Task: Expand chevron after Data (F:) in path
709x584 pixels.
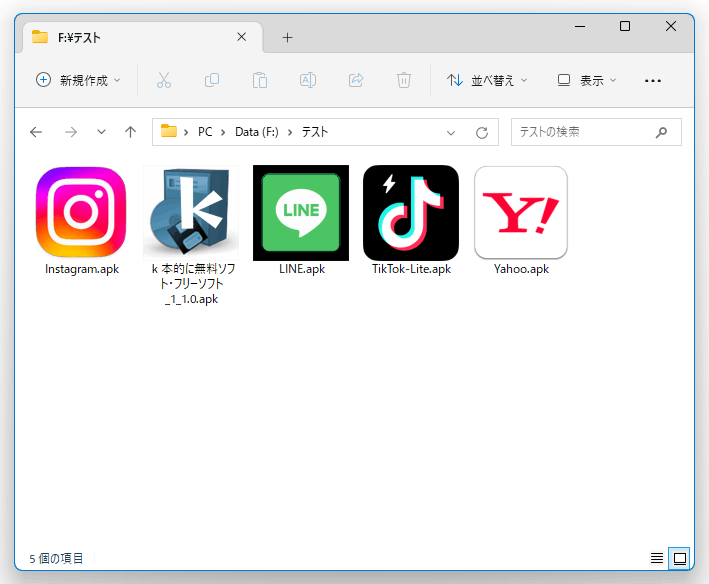Action: coord(290,132)
